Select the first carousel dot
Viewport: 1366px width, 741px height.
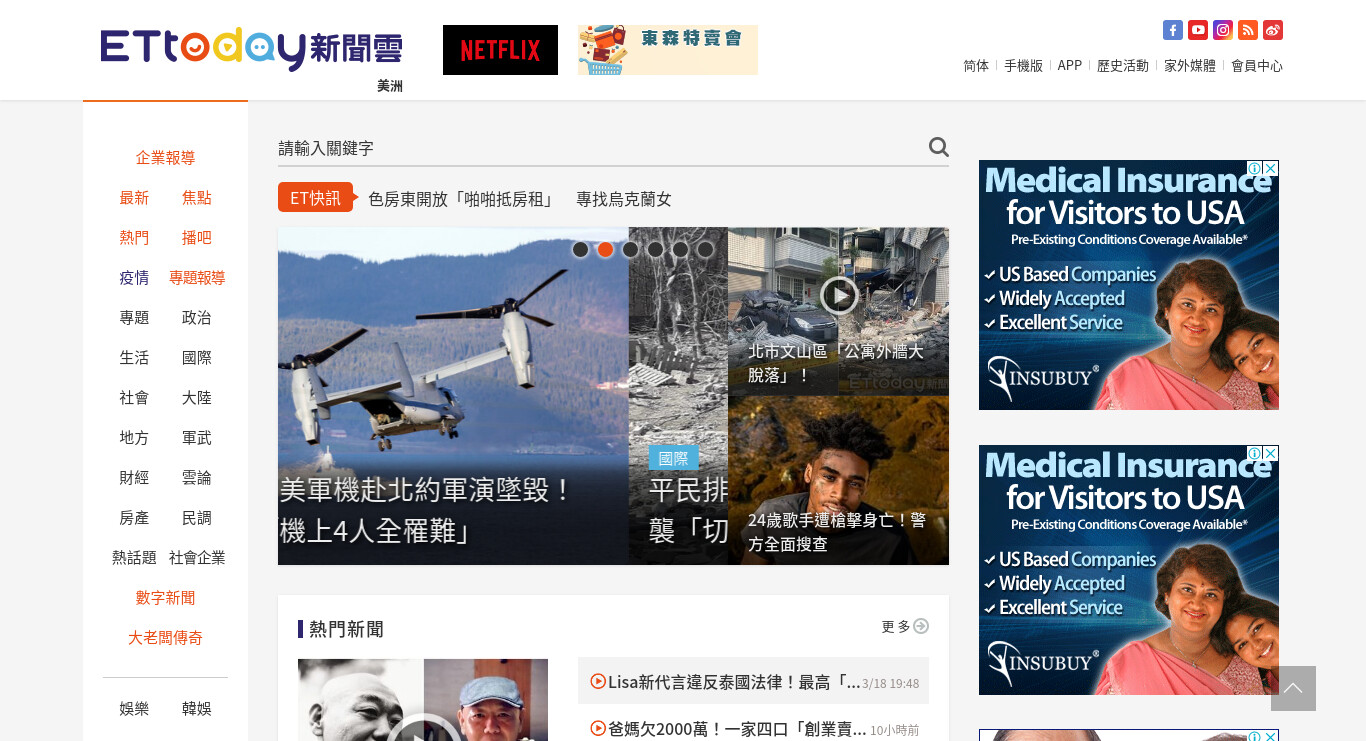tap(580, 249)
